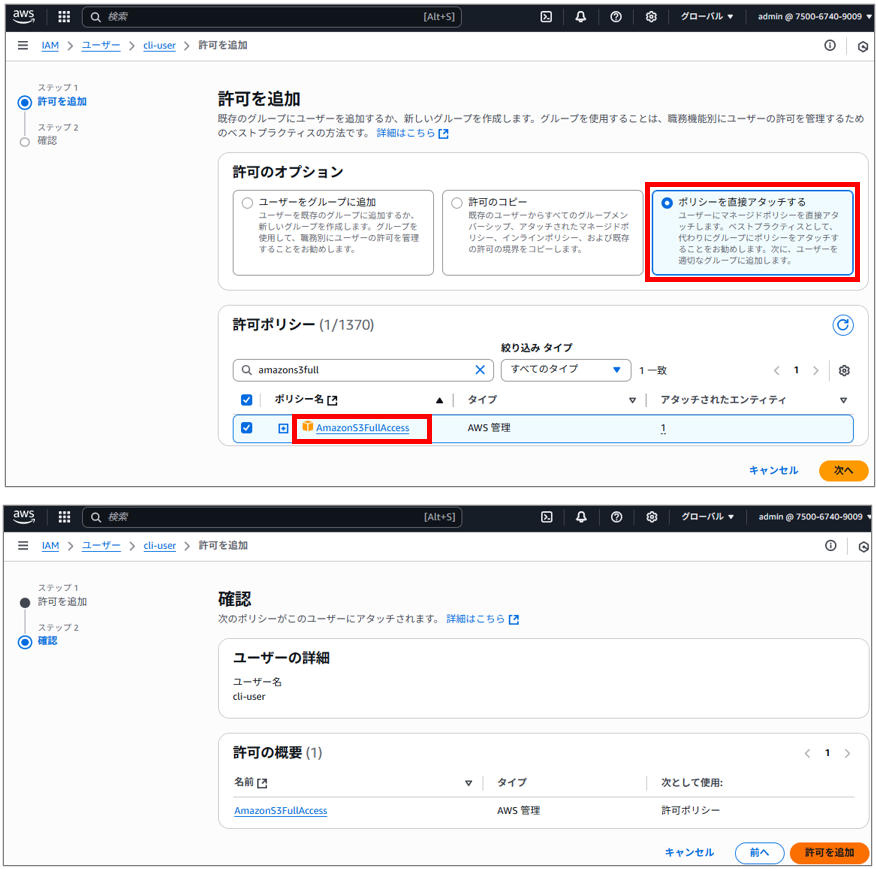Image resolution: width=876 pixels, height=869 pixels.
Task: Go to next page of policy list
Action: 816,371
